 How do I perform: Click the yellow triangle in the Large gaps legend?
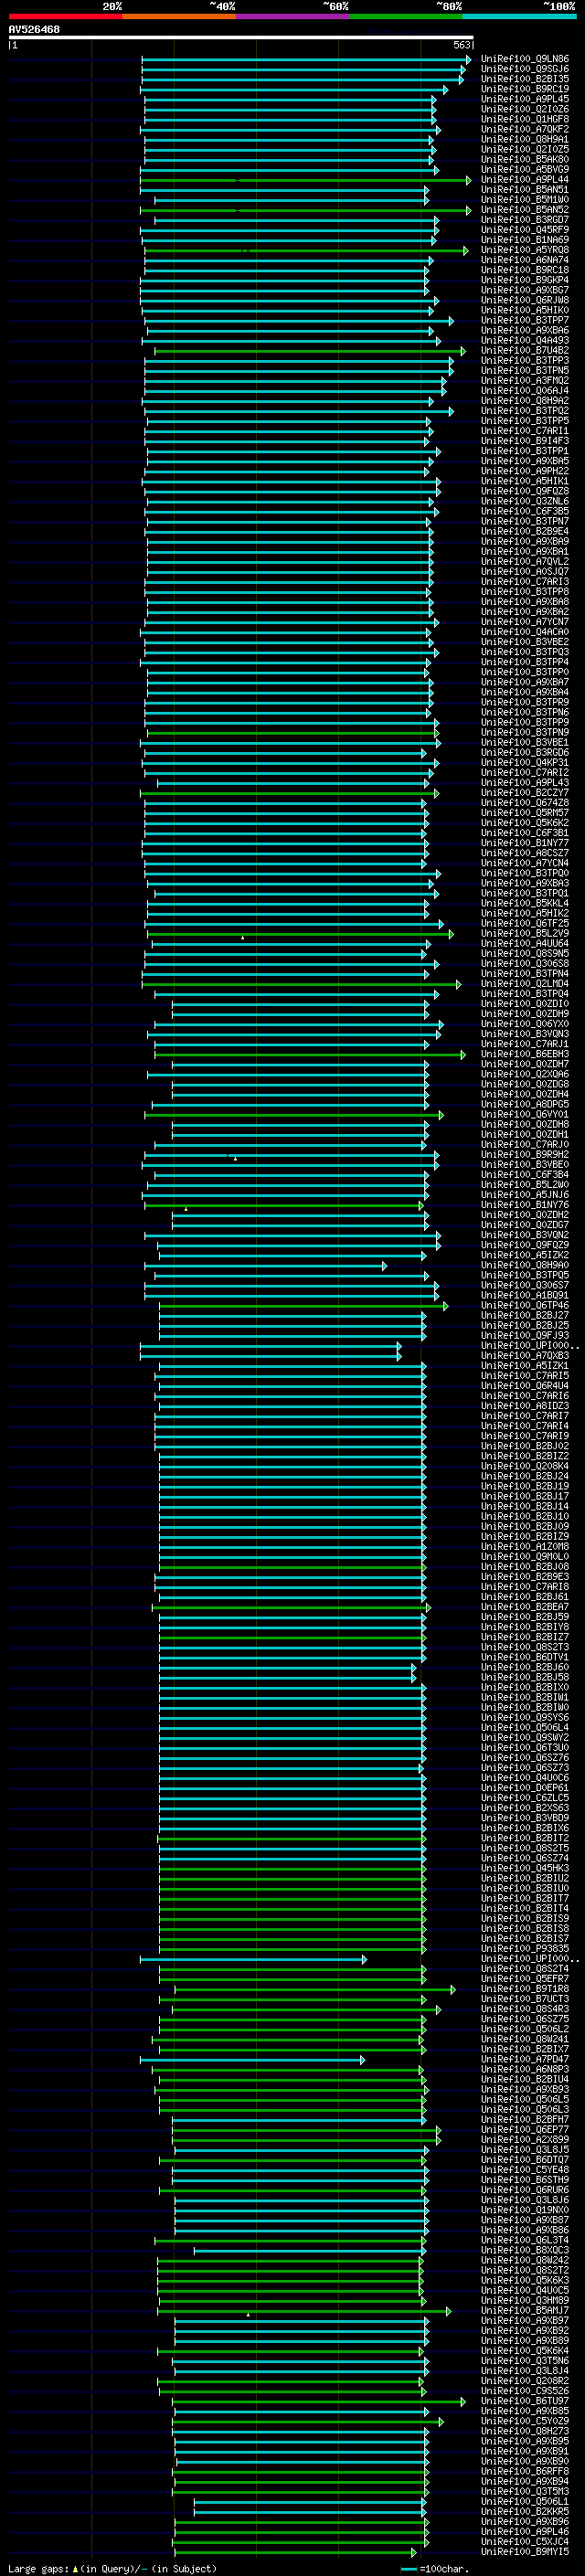click(75, 2569)
